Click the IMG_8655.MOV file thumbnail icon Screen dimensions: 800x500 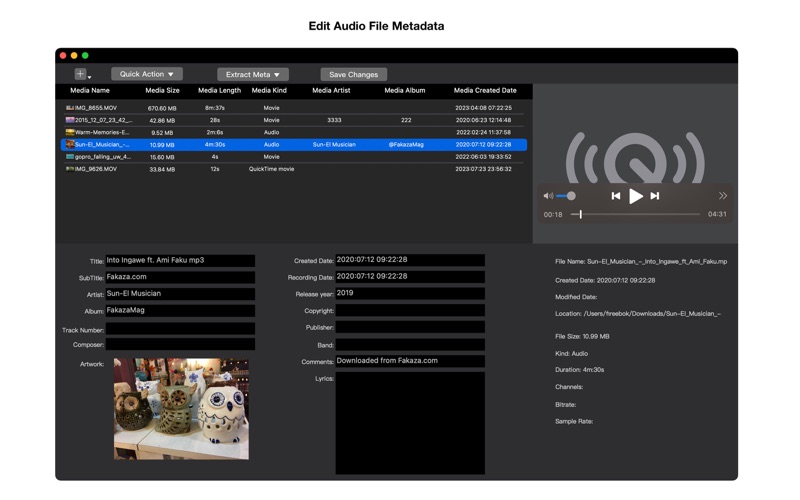pyautogui.click(x=70, y=108)
